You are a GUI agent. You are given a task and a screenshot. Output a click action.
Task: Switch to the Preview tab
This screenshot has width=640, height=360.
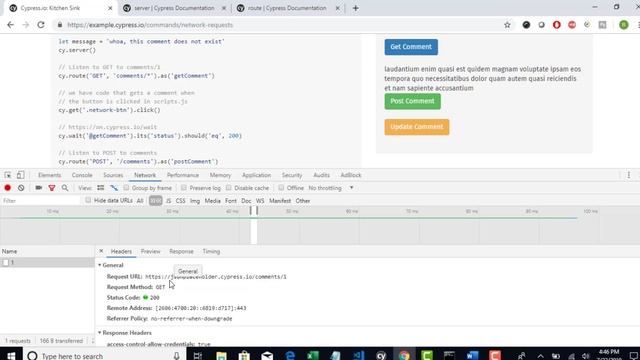(x=151, y=251)
